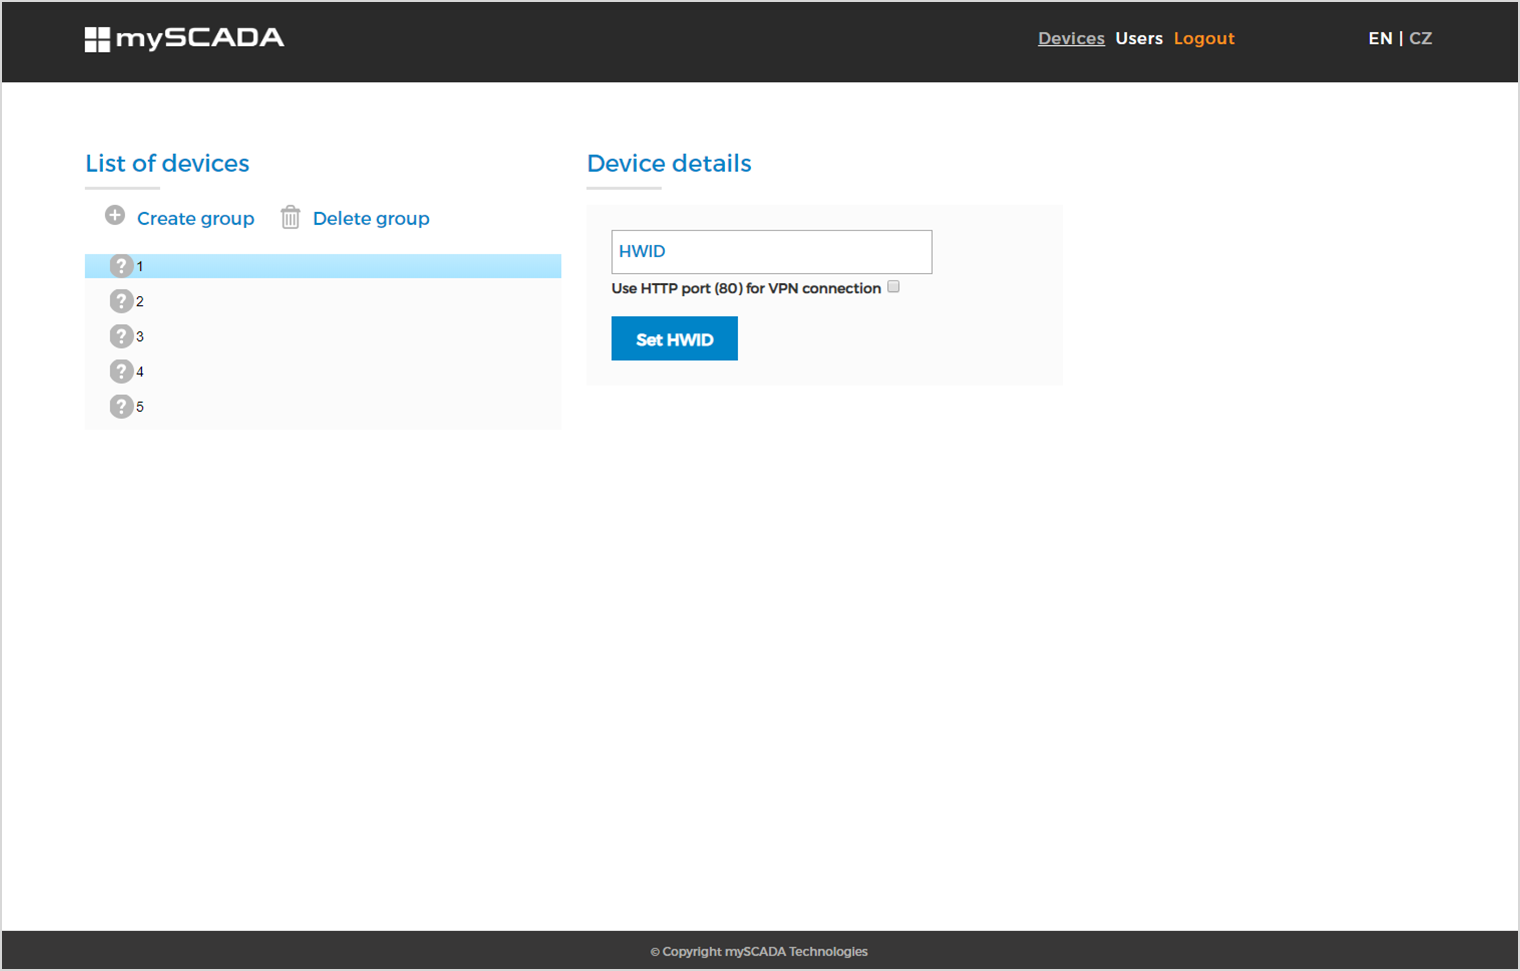This screenshot has width=1520, height=971.
Task: Click the question mark icon for device 4
Action: [x=121, y=371]
